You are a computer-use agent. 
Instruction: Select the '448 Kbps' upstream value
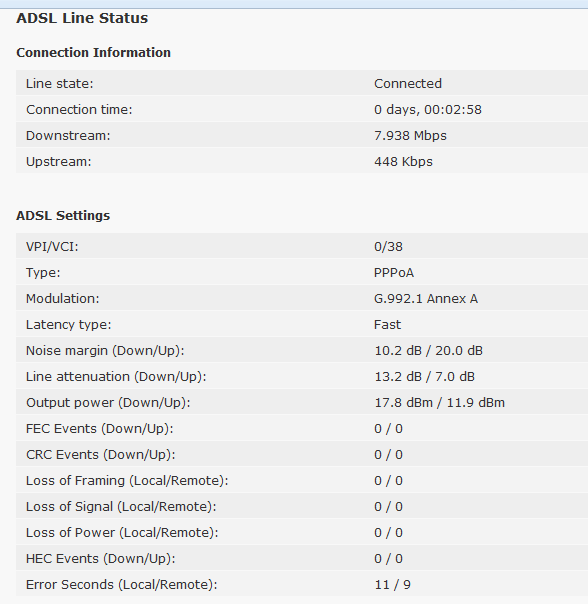403,162
